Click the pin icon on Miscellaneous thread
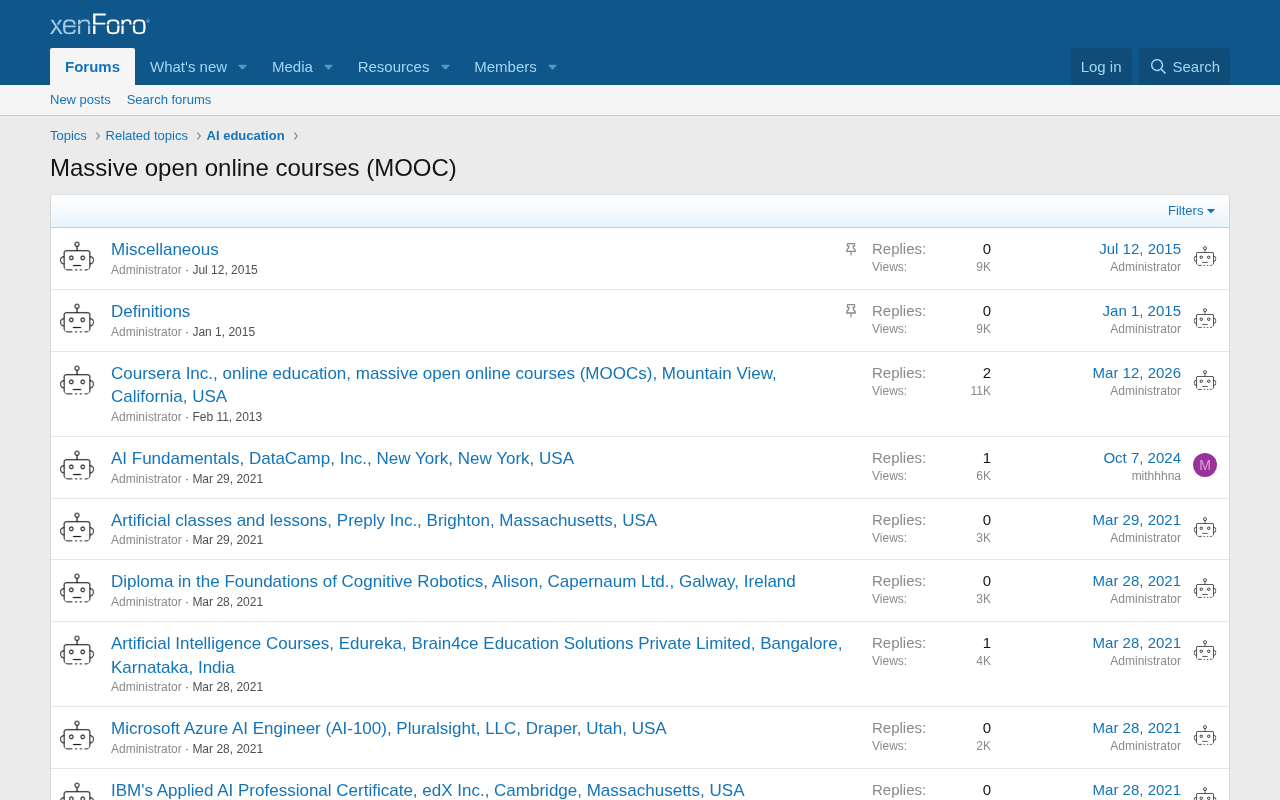 click(851, 249)
